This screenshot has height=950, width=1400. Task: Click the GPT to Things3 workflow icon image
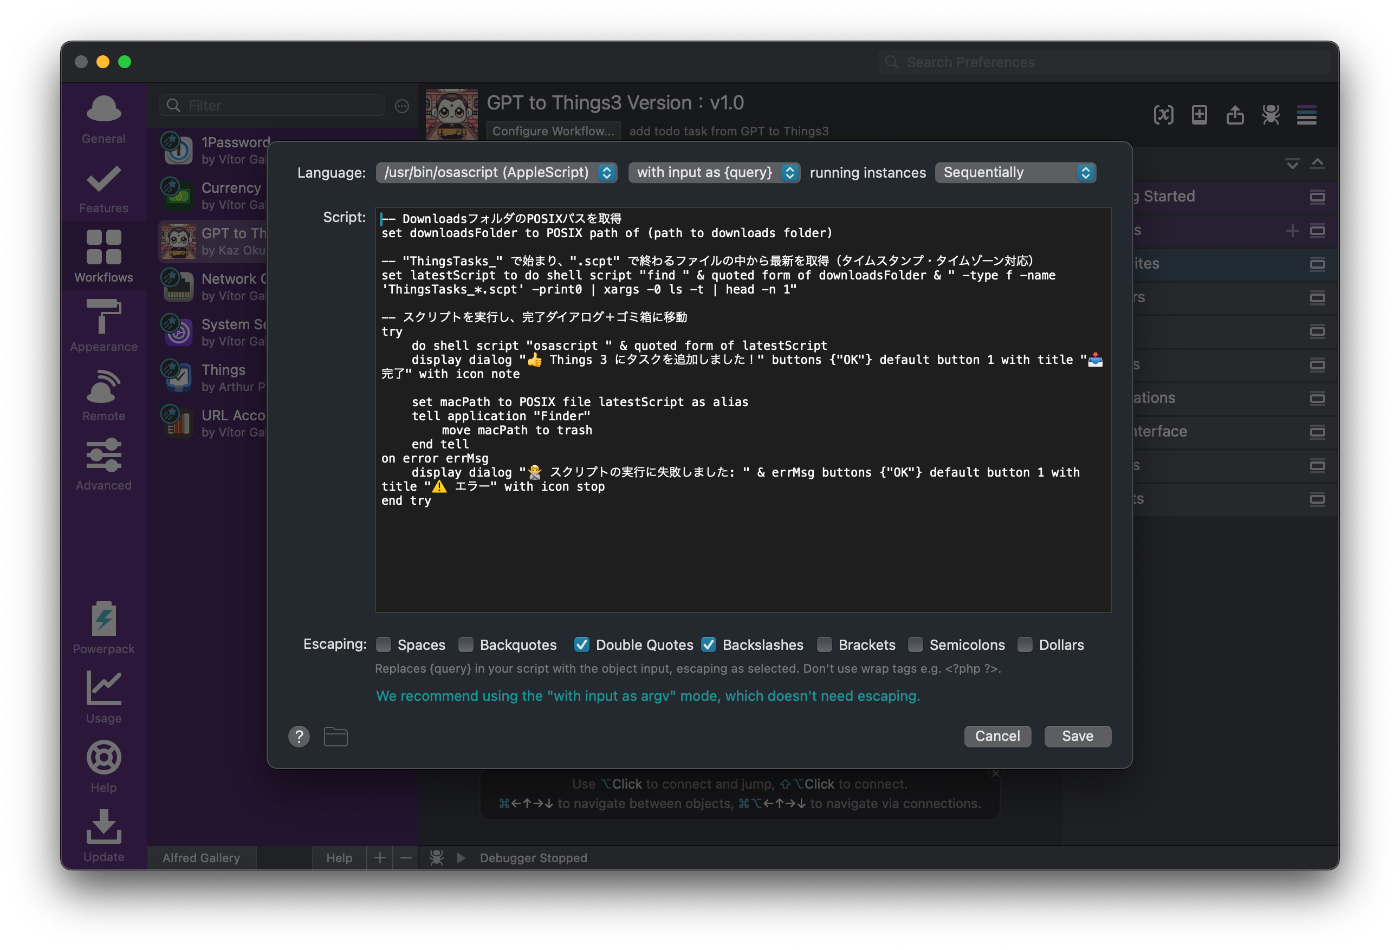[x=452, y=115]
